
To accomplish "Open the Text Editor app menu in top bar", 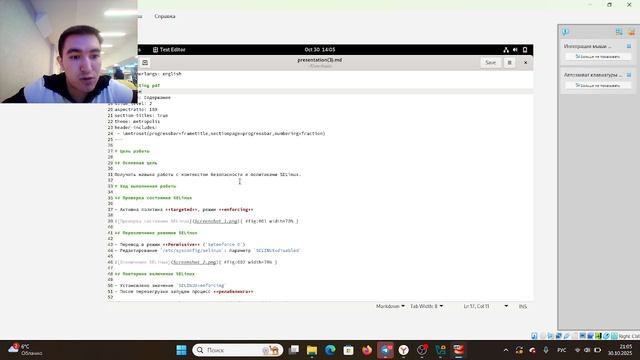I will click(169, 49).
